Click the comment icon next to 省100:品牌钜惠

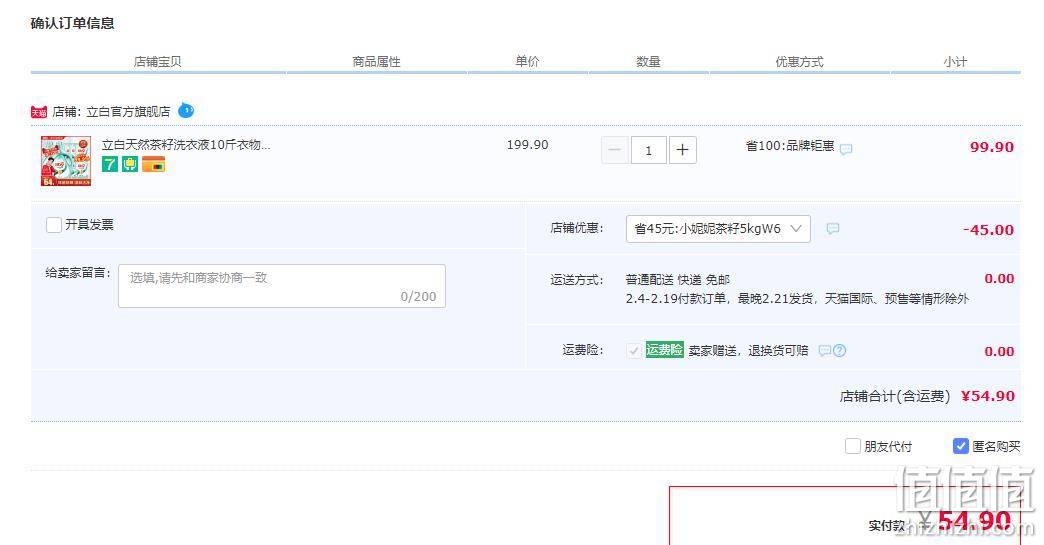(x=846, y=149)
